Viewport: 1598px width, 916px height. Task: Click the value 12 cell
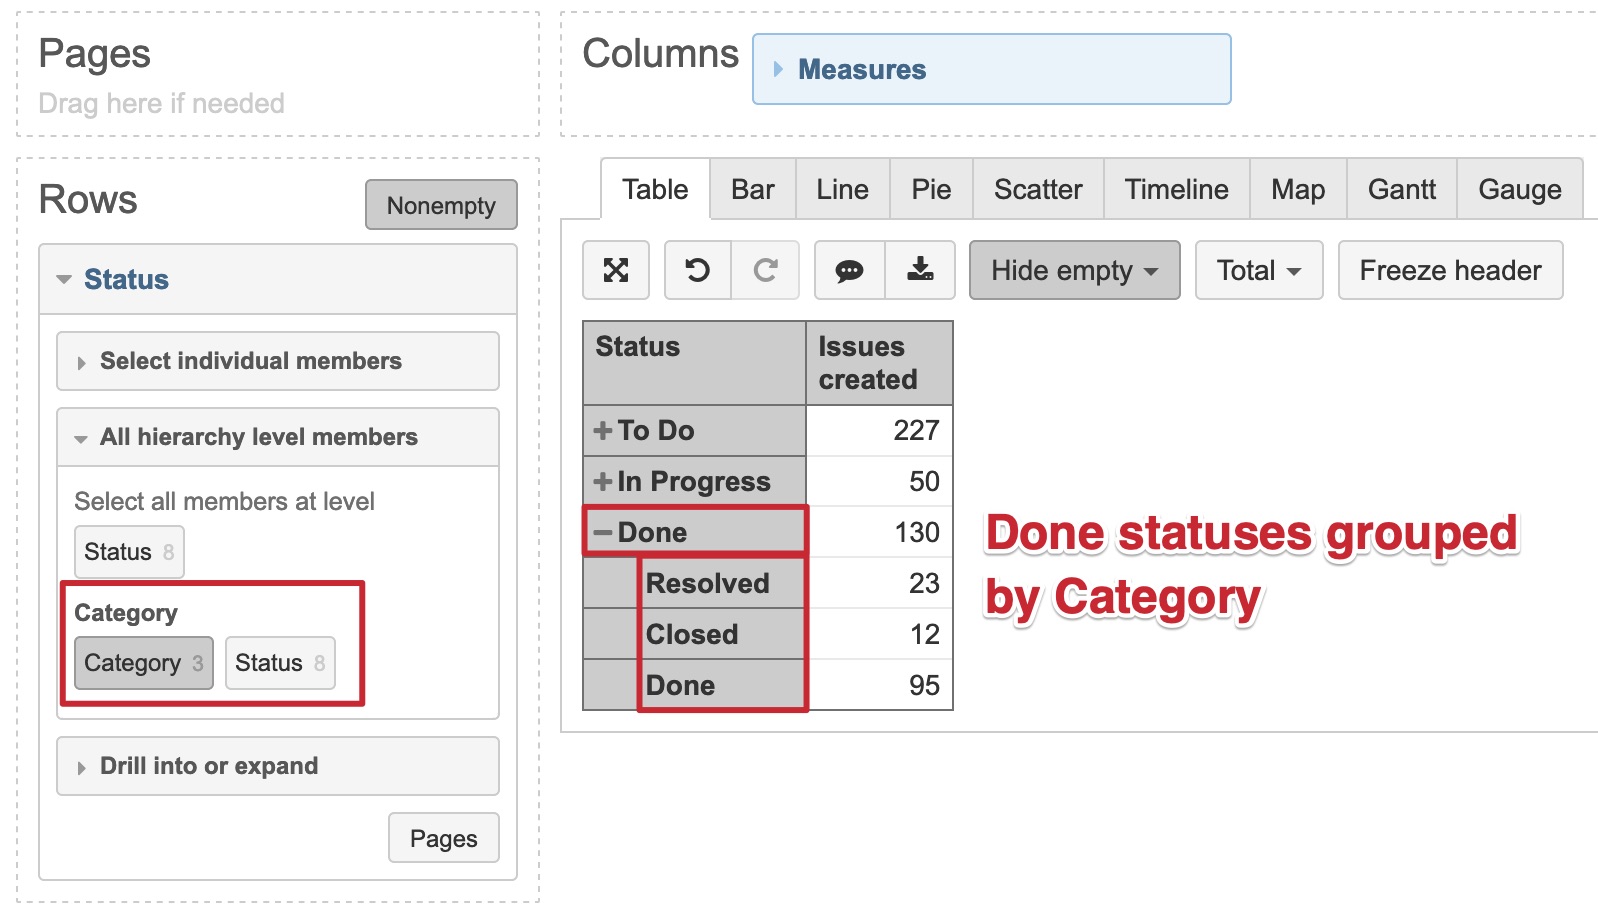(880, 634)
